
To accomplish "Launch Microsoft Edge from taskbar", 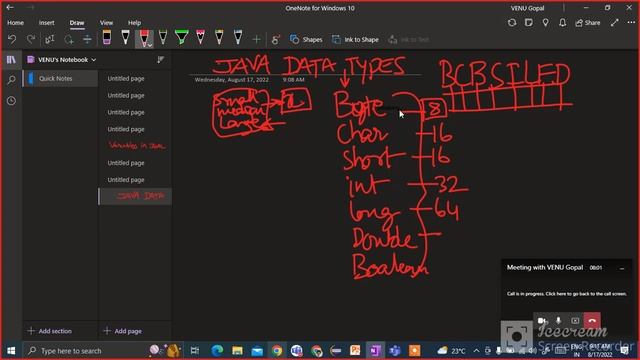I will (x=217, y=351).
